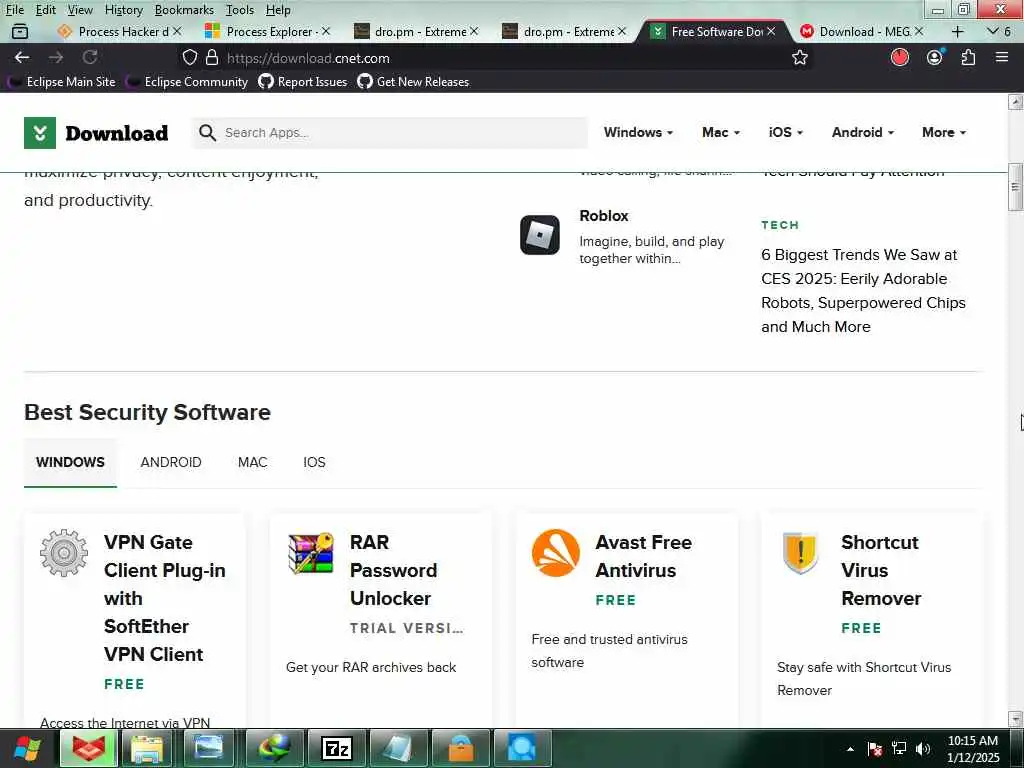List all open tabs
The height and width of the screenshot is (768, 1024).
[999, 31]
